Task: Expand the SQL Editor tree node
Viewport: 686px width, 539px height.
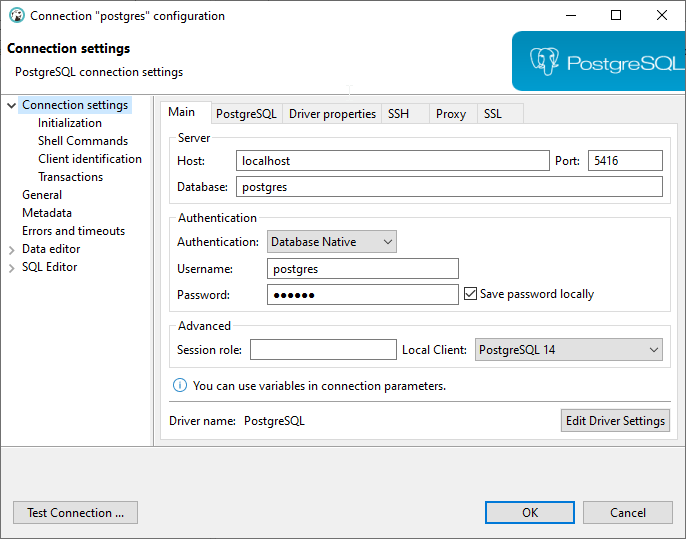Action: (12, 268)
